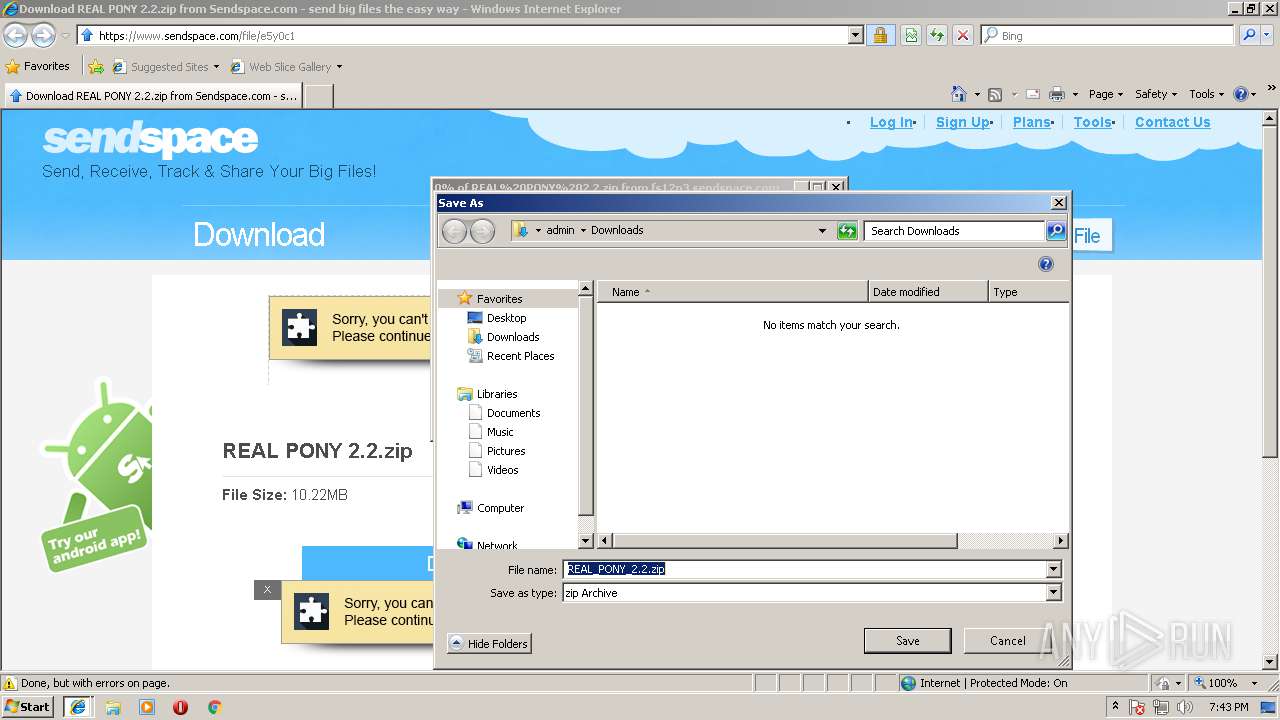This screenshot has width=1280, height=720.
Task: Click the Plans link
Action: click(1031, 122)
